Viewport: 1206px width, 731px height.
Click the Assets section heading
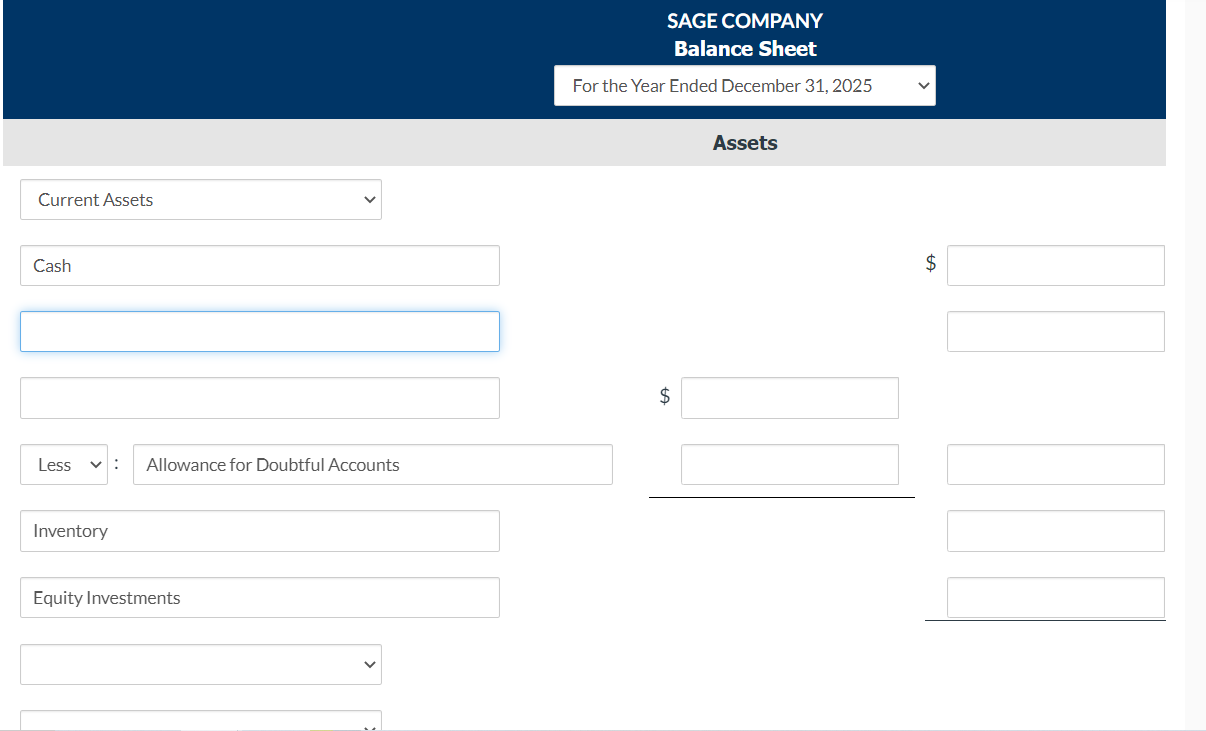click(x=745, y=143)
